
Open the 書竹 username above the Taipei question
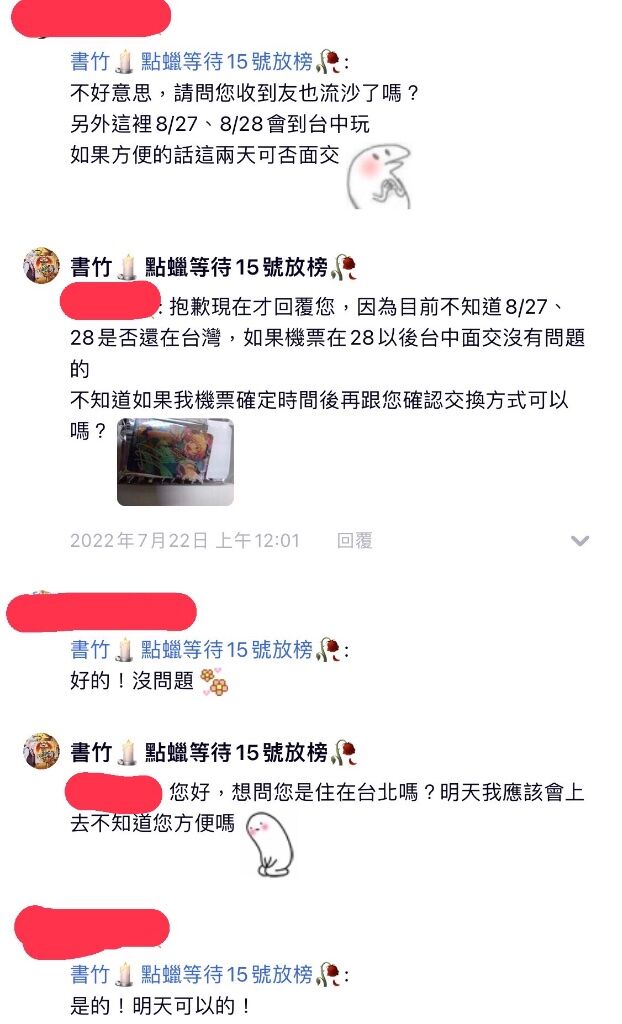[214, 752]
